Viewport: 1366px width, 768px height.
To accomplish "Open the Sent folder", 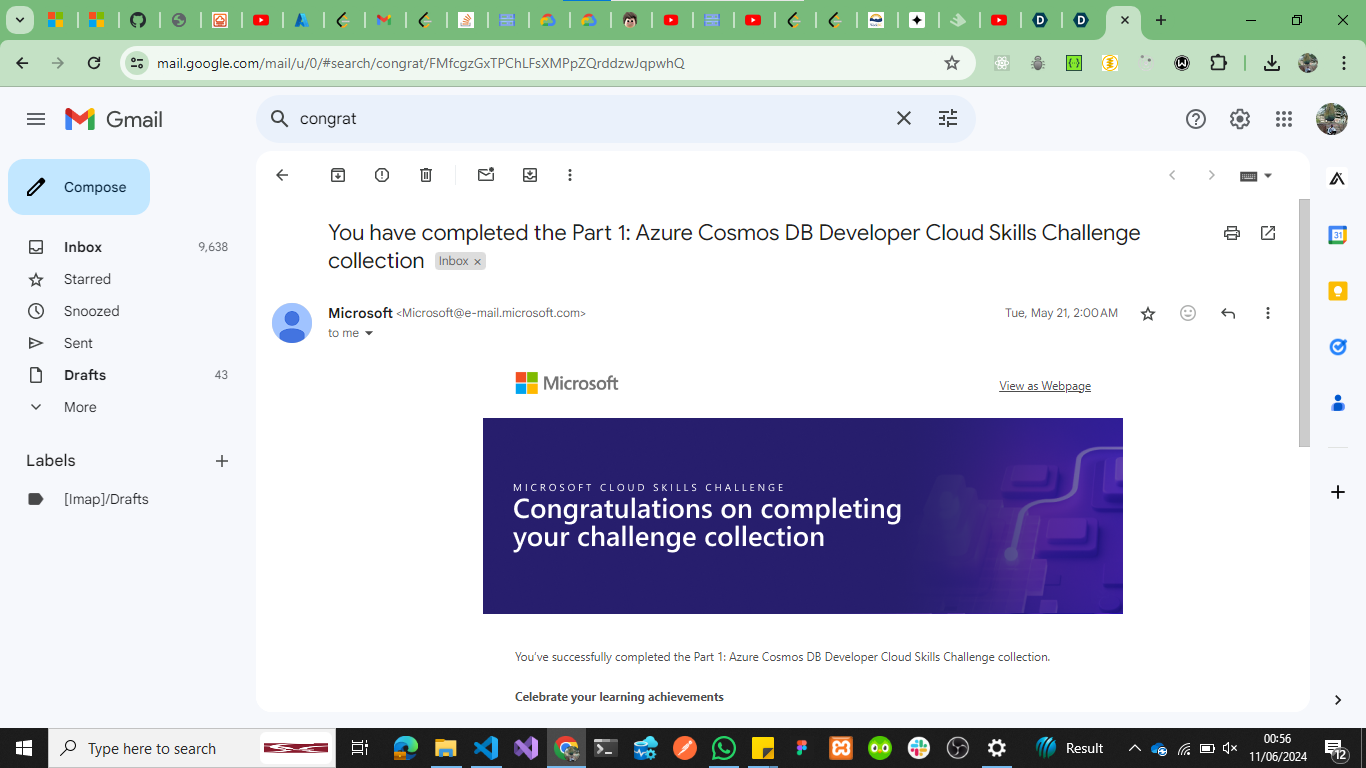I will click(78, 343).
